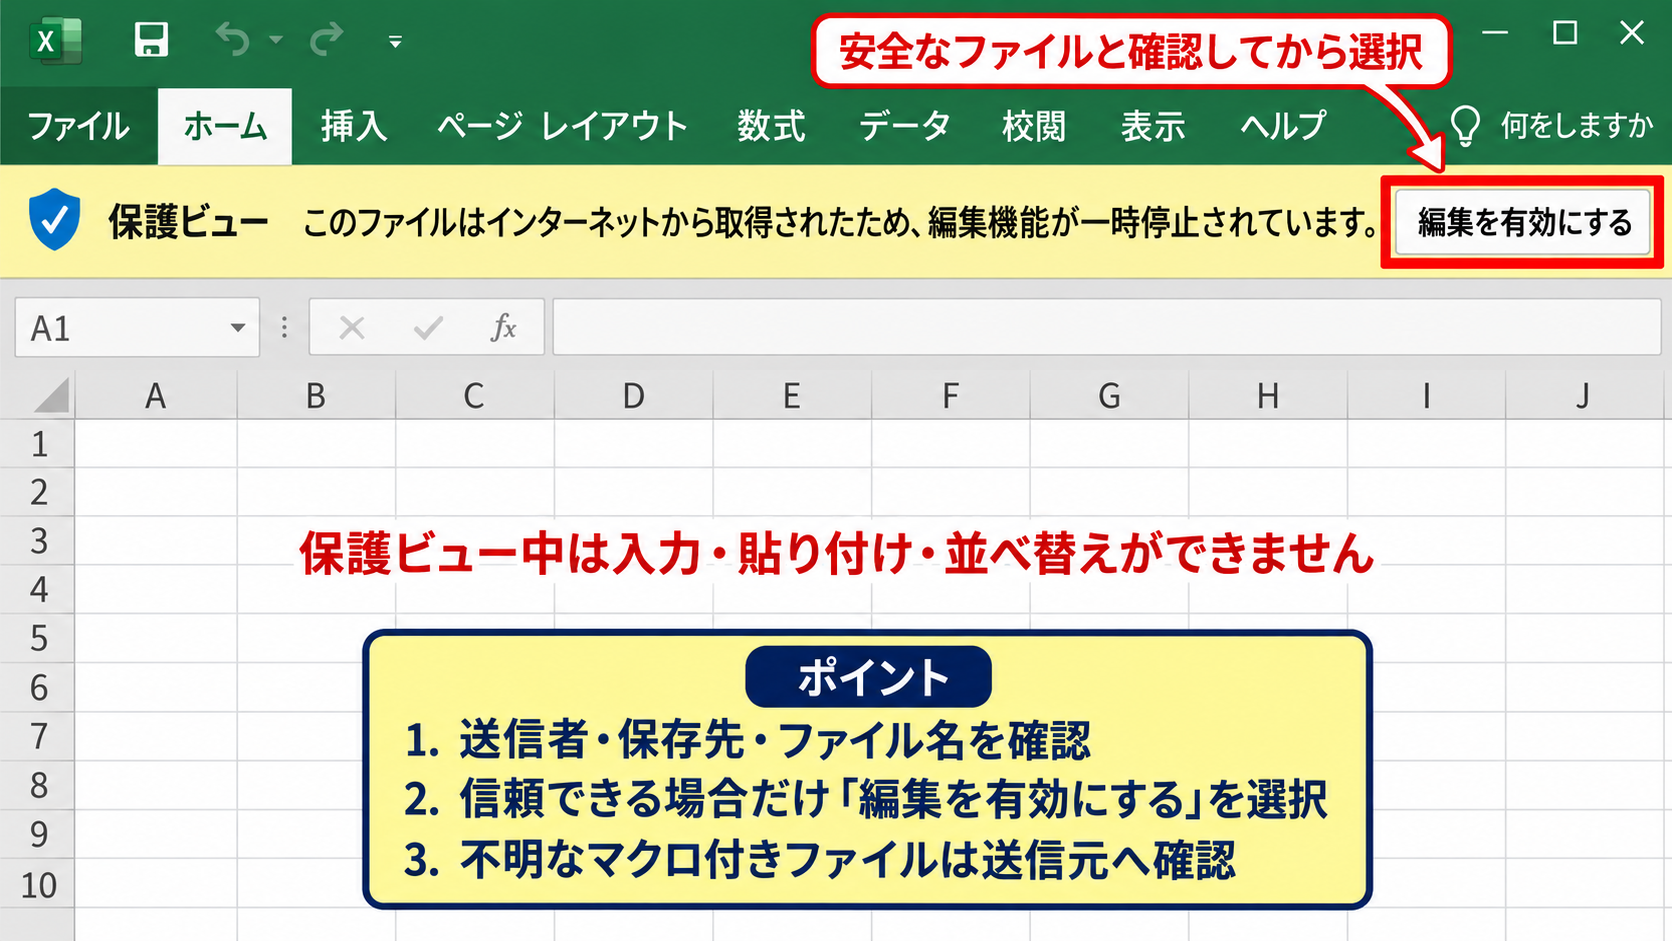This screenshot has height=941, width=1672.
Task: Select row 1 header
Action: (38, 443)
